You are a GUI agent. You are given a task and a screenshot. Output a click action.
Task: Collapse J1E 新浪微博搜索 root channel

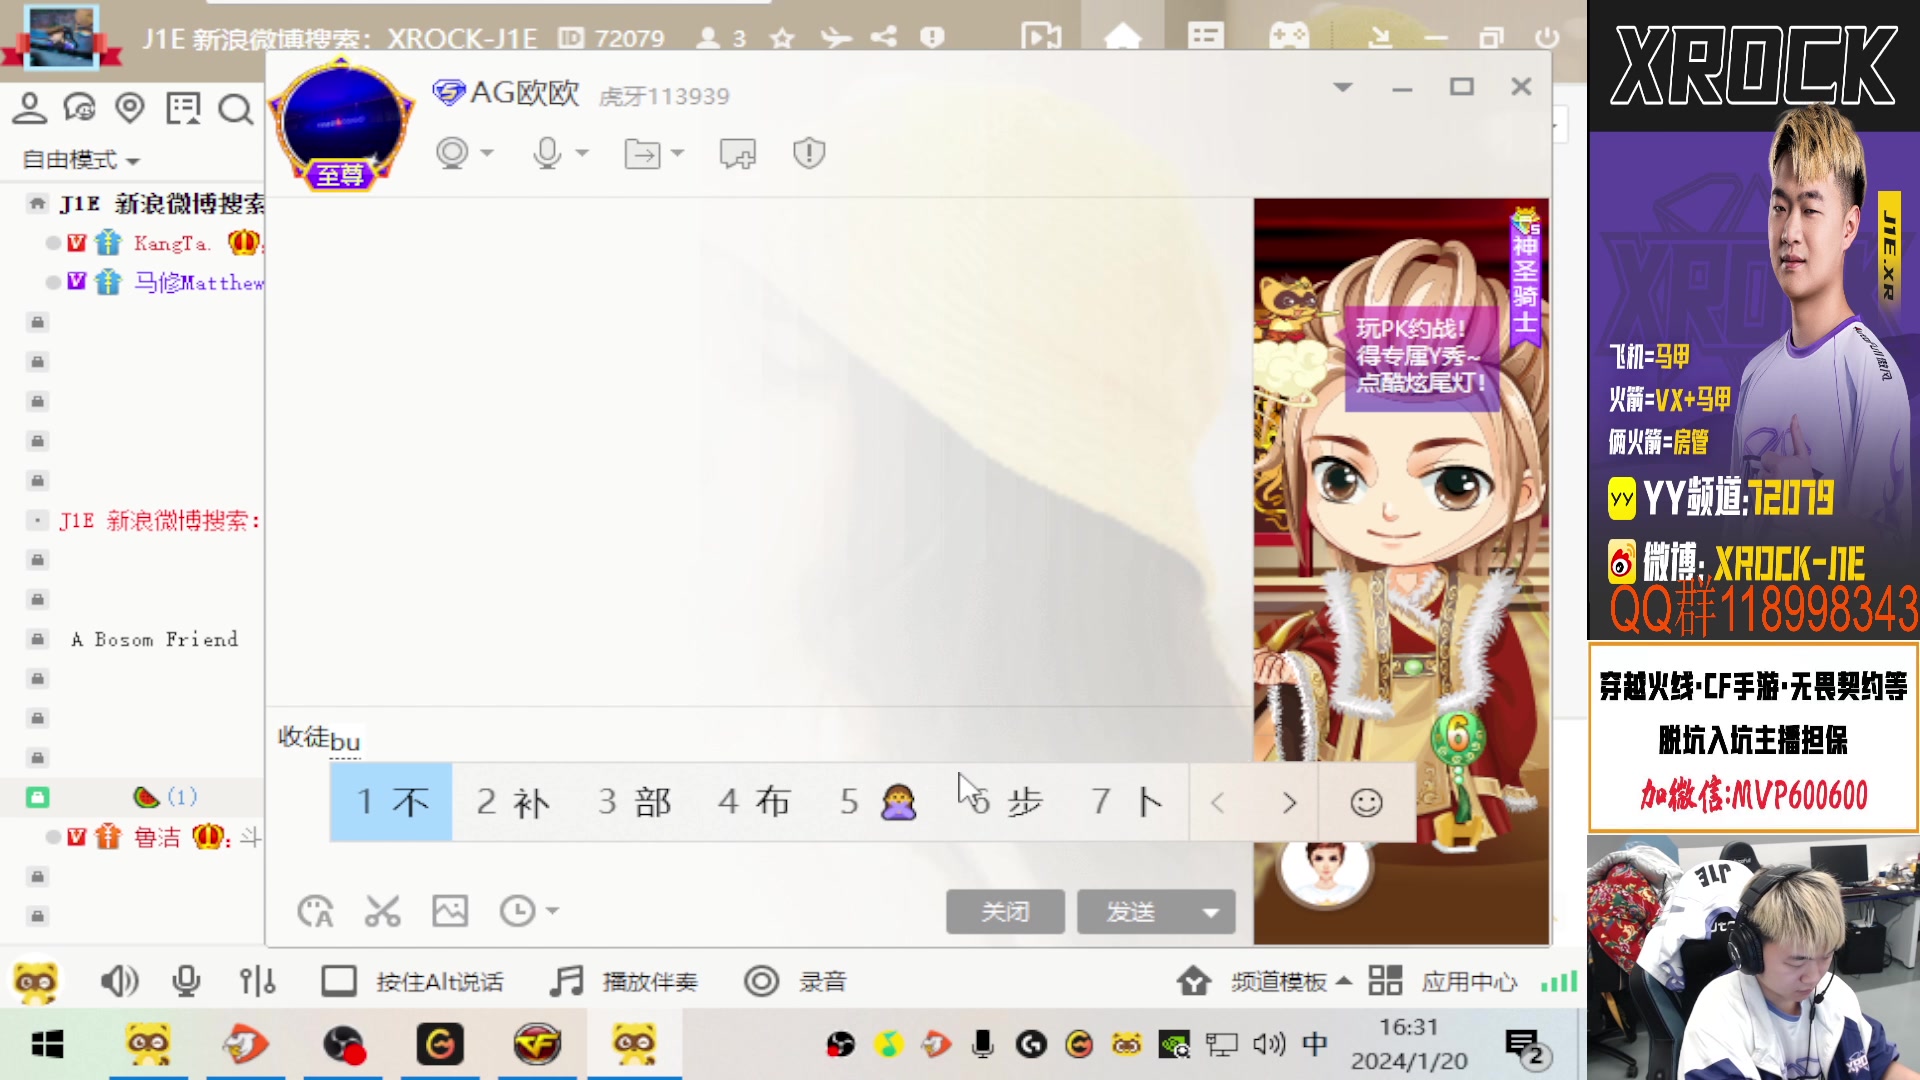click(x=37, y=203)
